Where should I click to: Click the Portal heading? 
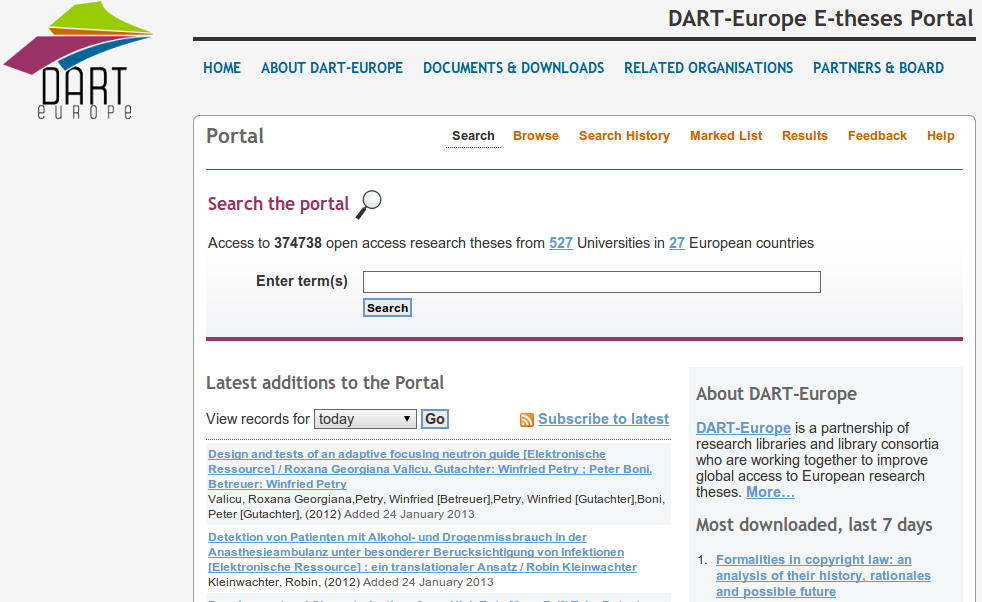(235, 137)
